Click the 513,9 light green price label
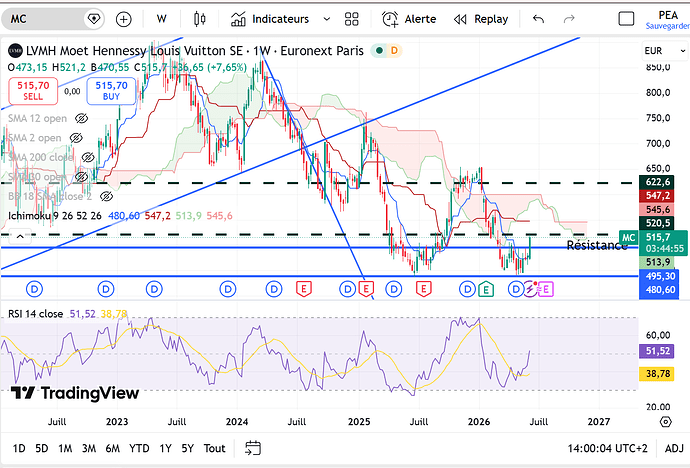Image resolution: width=690 pixels, height=468 pixels. (x=657, y=262)
